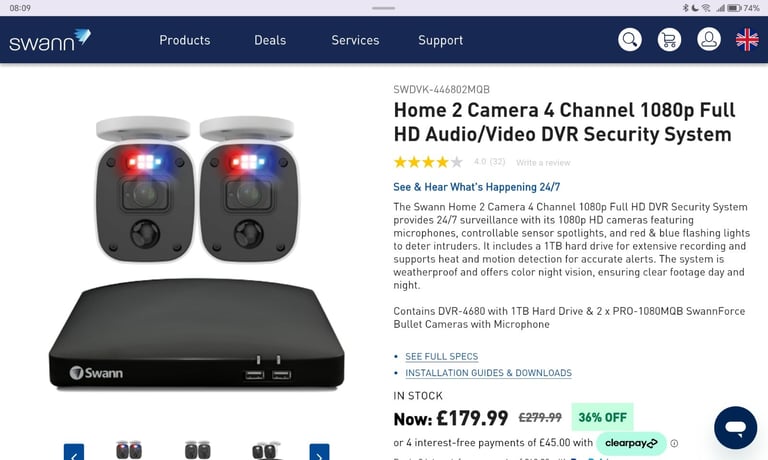Click Write a review link
The width and height of the screenshot is (768, 460).
(543, 163)
